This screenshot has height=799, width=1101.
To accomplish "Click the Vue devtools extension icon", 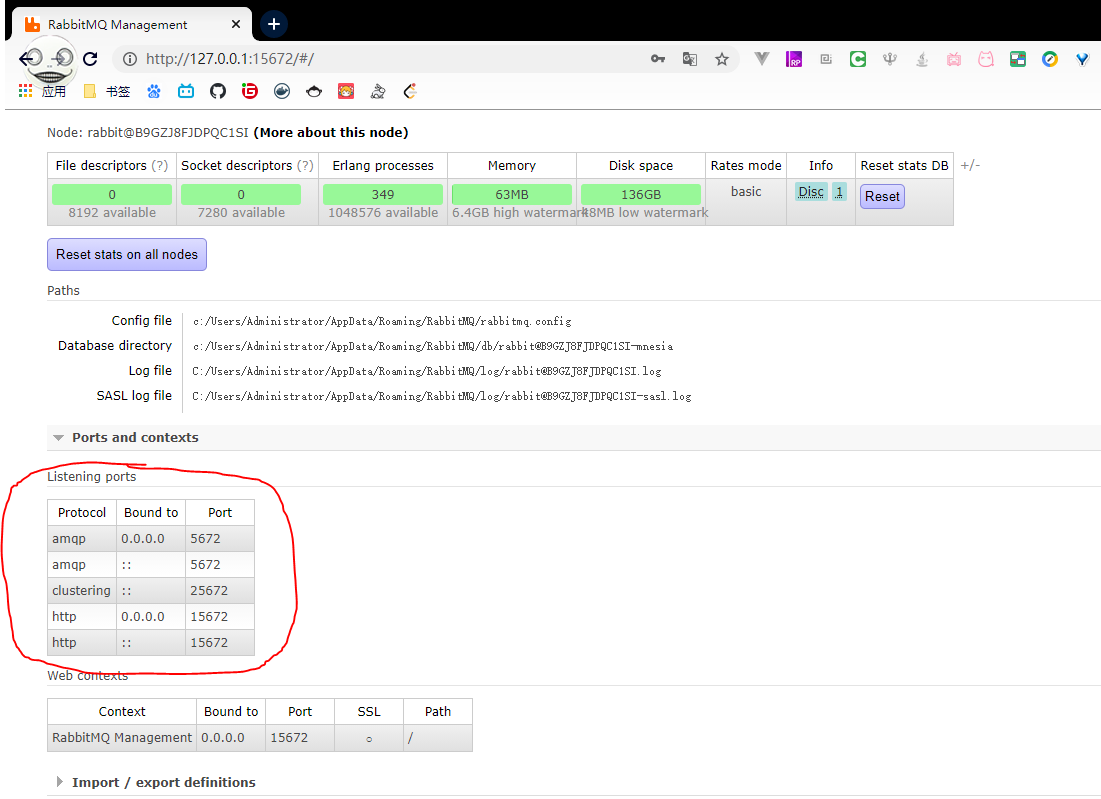I will pyautogui.click(x=761, y=59).
